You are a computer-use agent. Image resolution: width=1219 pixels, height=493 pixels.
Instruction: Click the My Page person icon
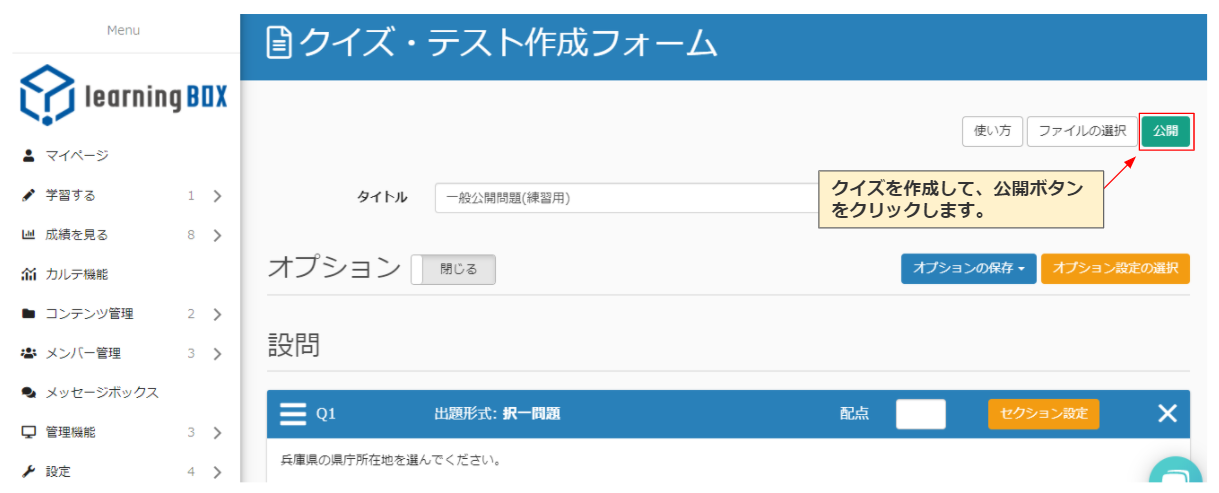tap(28, 156)
